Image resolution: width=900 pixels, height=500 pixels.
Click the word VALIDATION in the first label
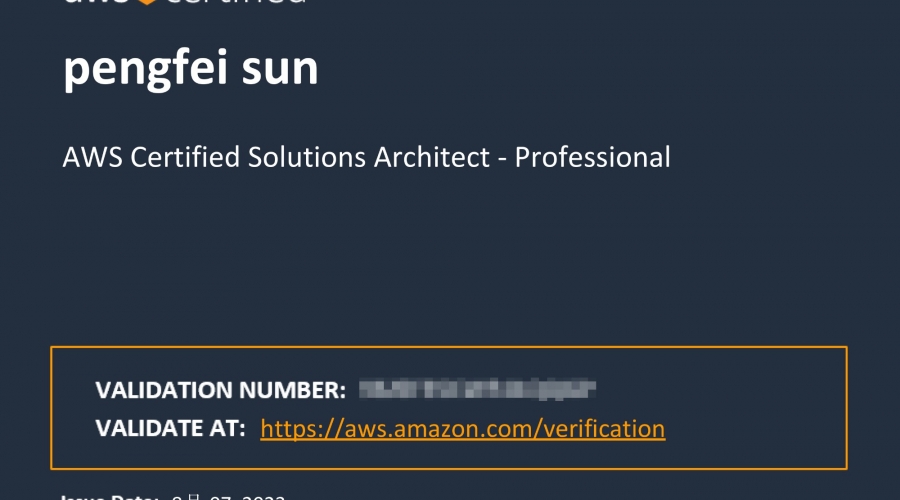[x=165, y=390]
